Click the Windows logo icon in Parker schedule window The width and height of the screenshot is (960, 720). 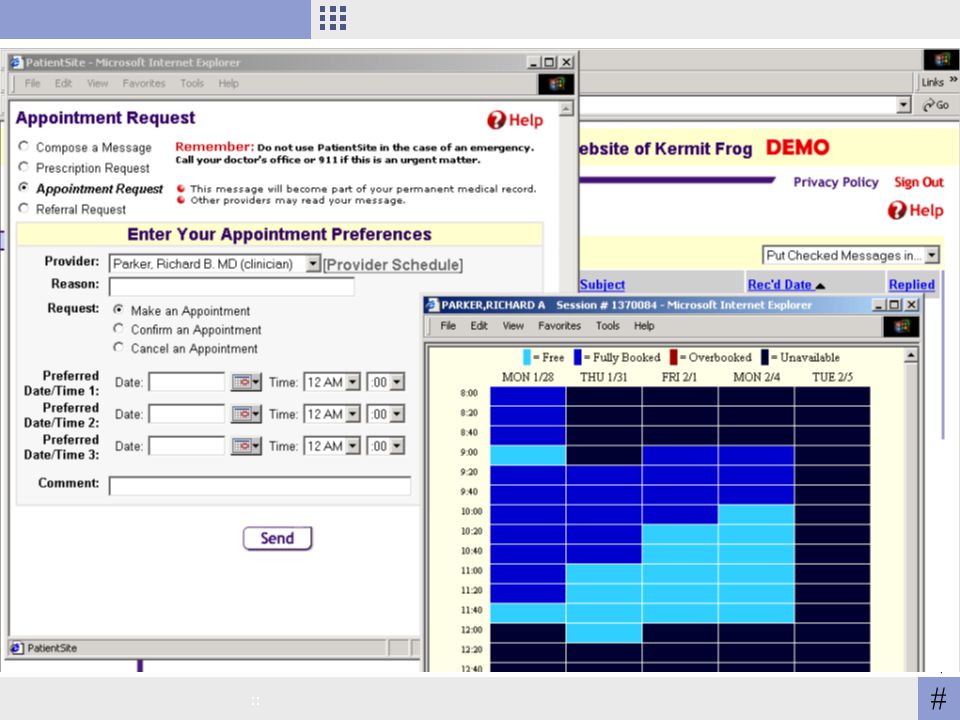point(901,326)
